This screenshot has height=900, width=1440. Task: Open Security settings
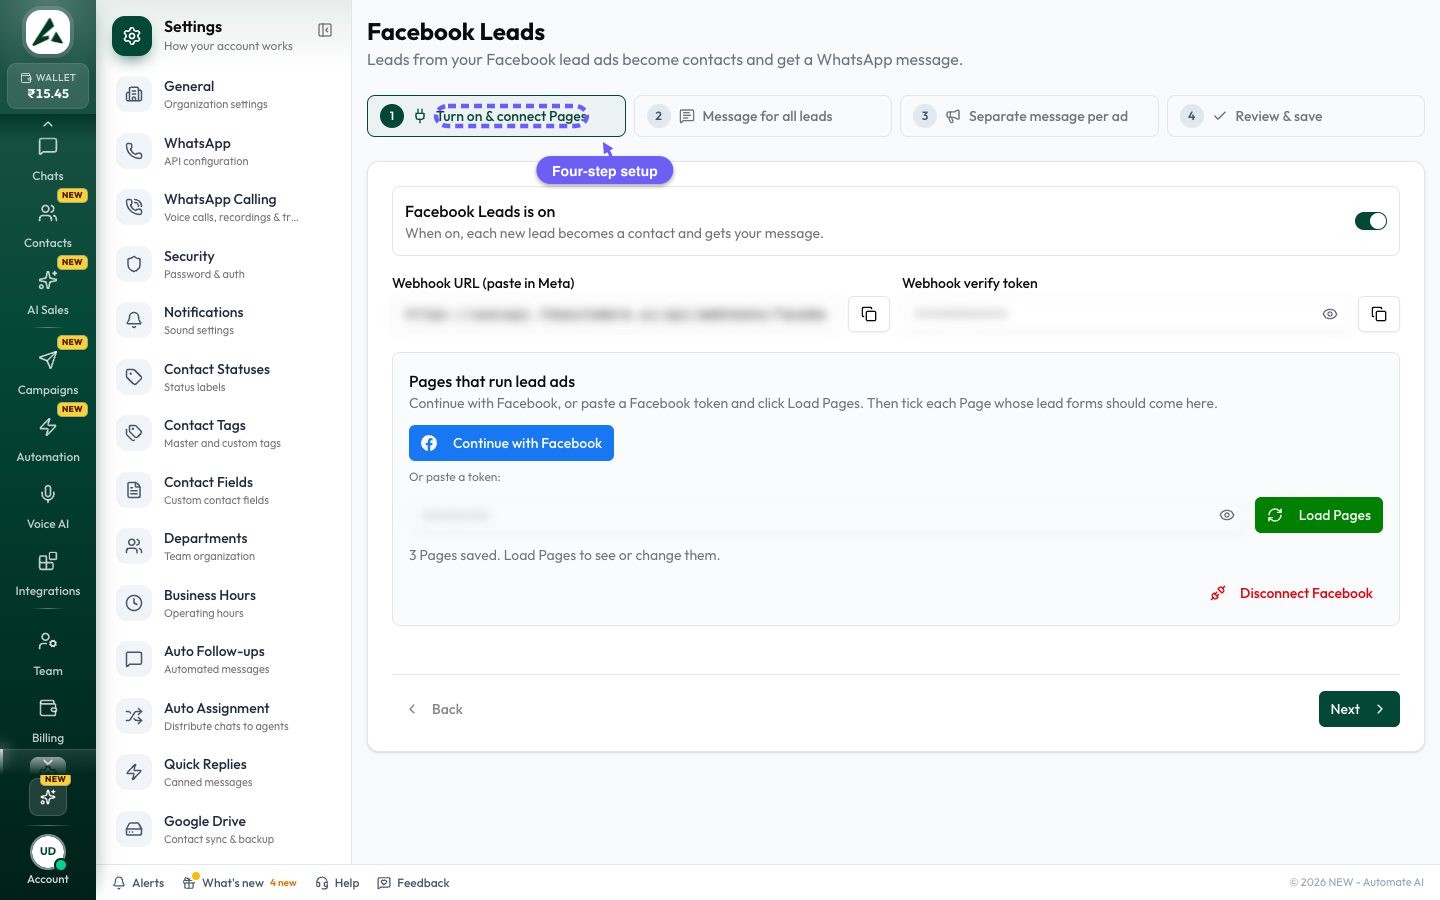click(224, 264)
